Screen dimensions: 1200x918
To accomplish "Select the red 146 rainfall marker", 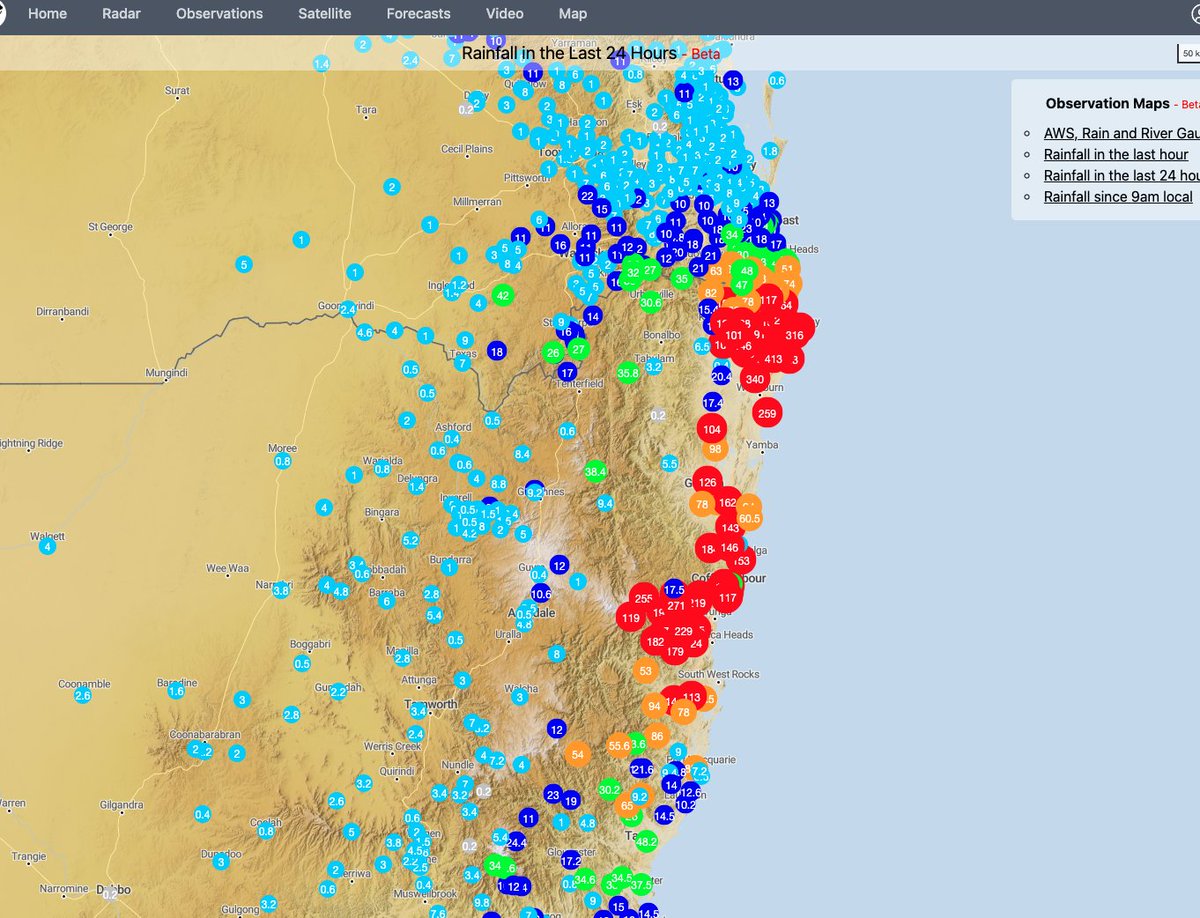I will coord(730,547).
